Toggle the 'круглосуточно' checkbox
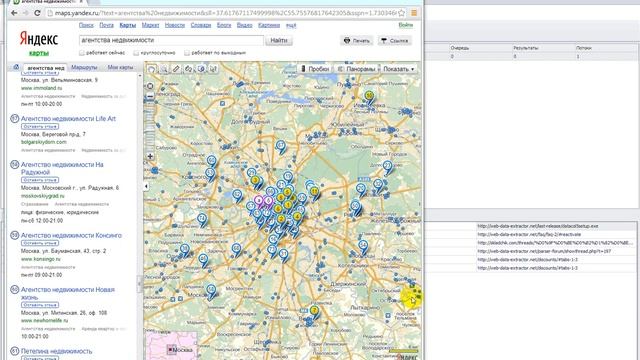The width and height of the screenshot is (640, 360). pyautogui.click(x=136, y=53)
